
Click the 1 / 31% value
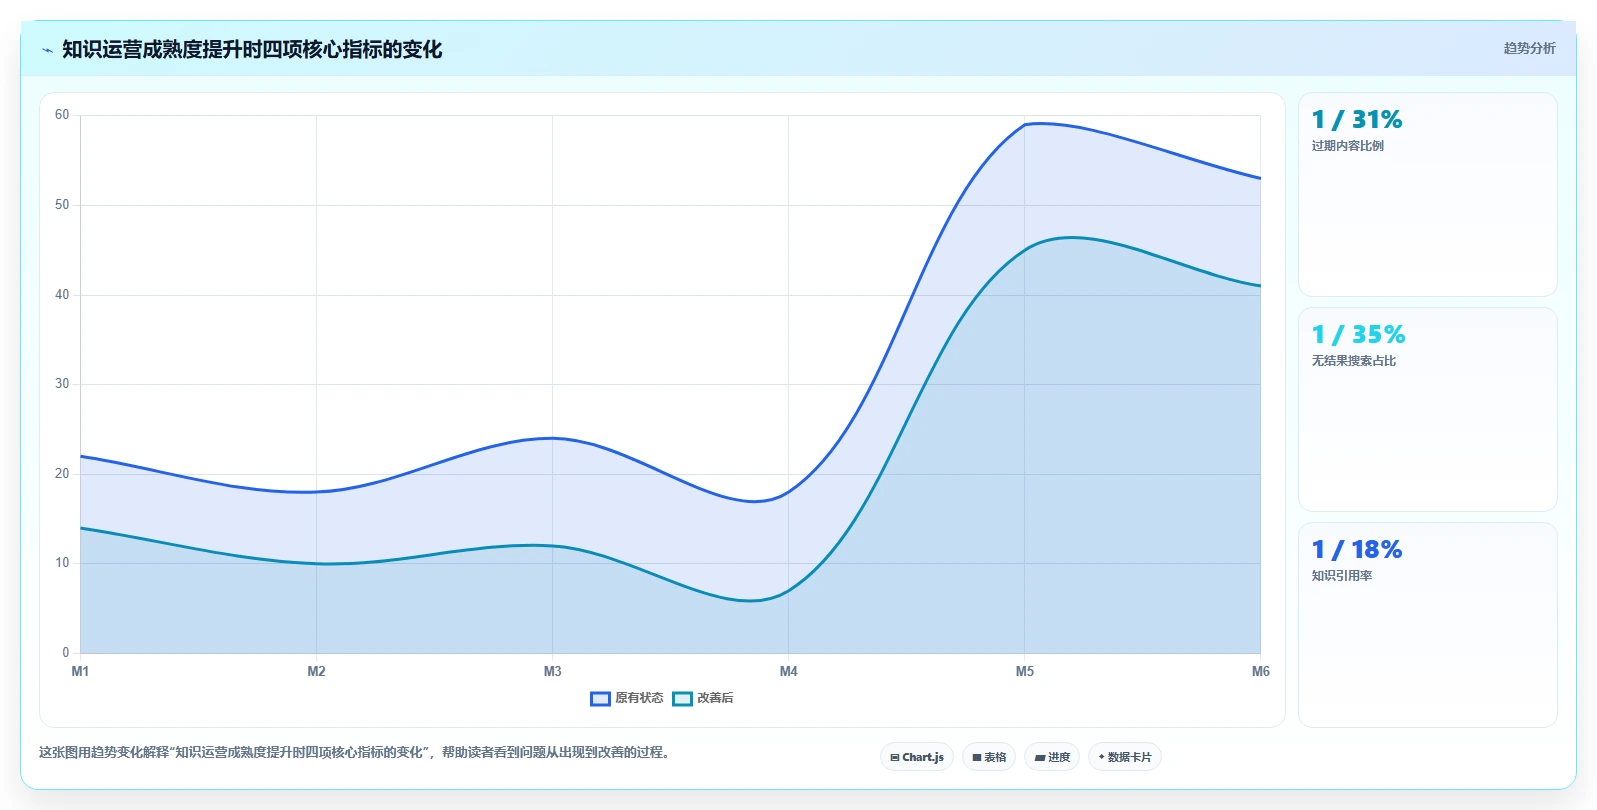click(x=1357, y=120)
